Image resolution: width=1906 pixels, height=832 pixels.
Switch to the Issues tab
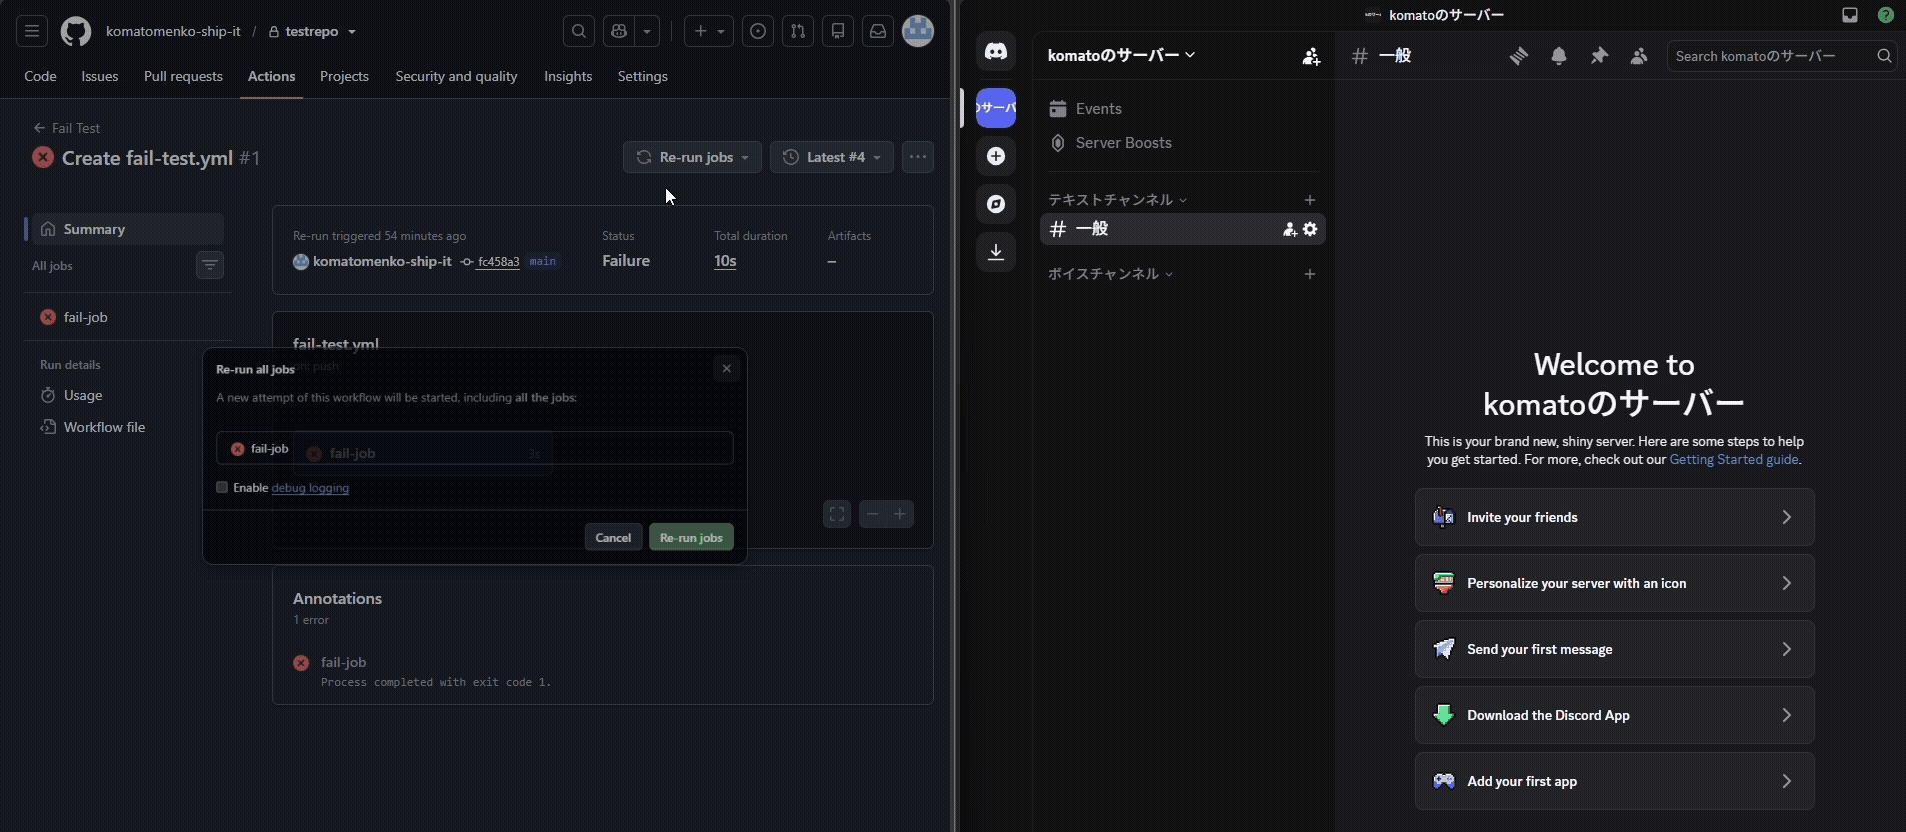click(99, 76)
